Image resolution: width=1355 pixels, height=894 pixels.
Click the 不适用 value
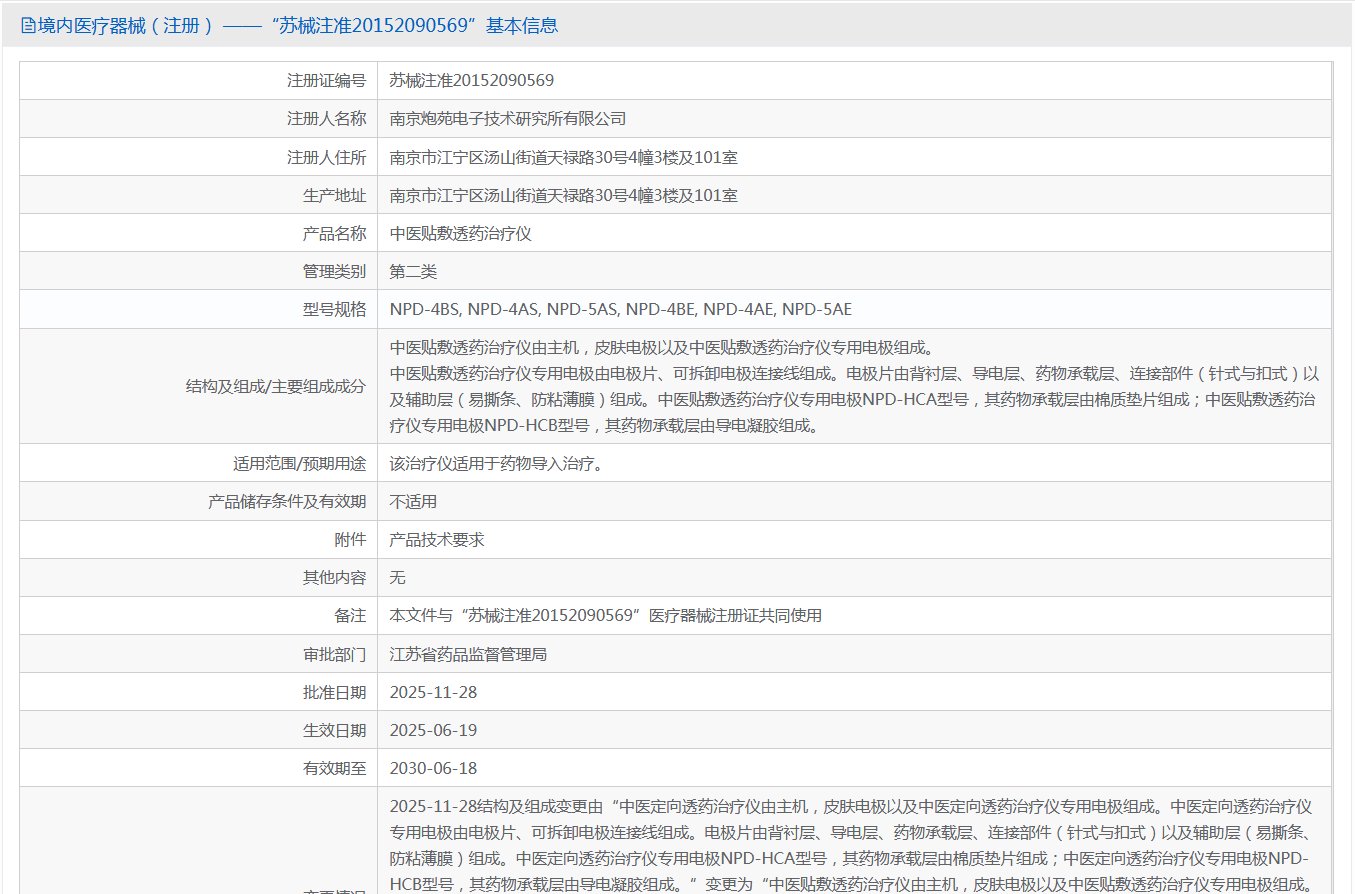[413, 501]
